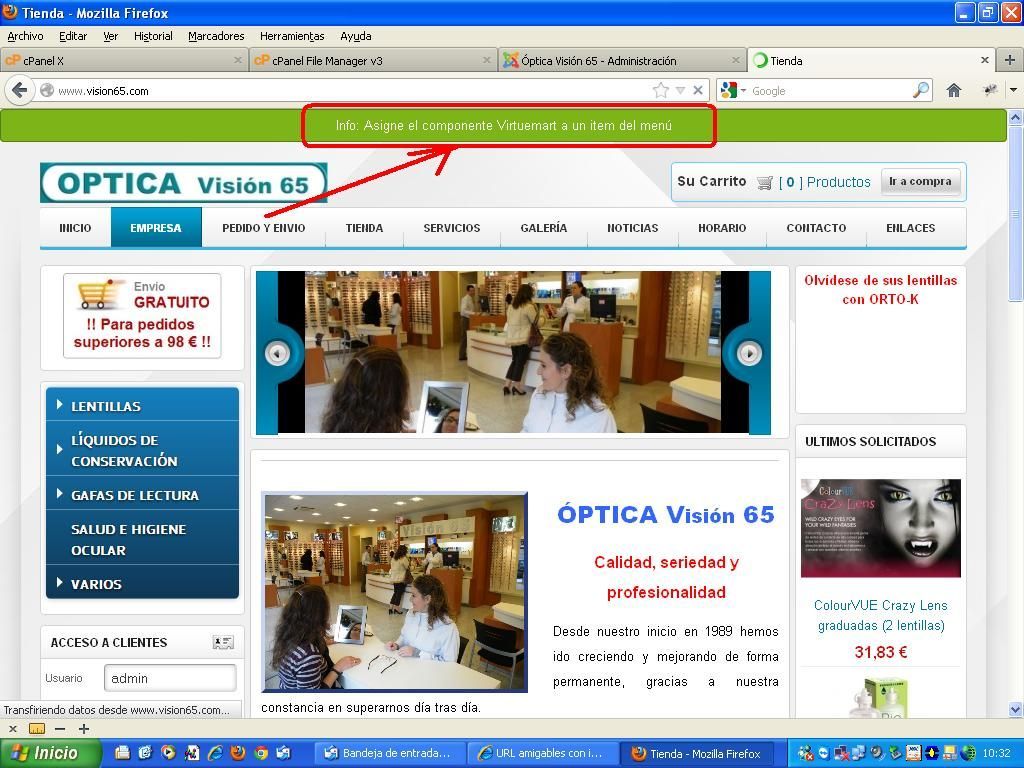Click the shopping cart icon beside Su Carrito

[x=765, y=182]
